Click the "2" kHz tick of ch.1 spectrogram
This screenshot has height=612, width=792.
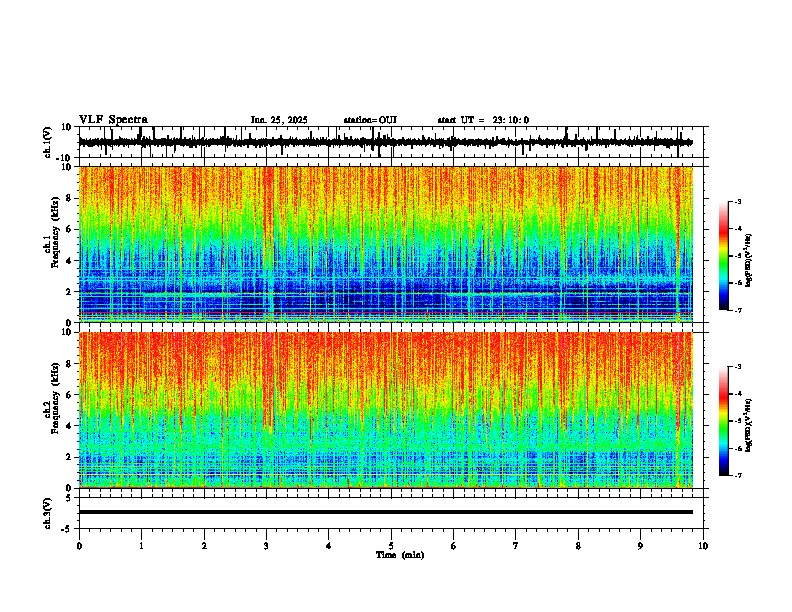(x=70, y=291)
